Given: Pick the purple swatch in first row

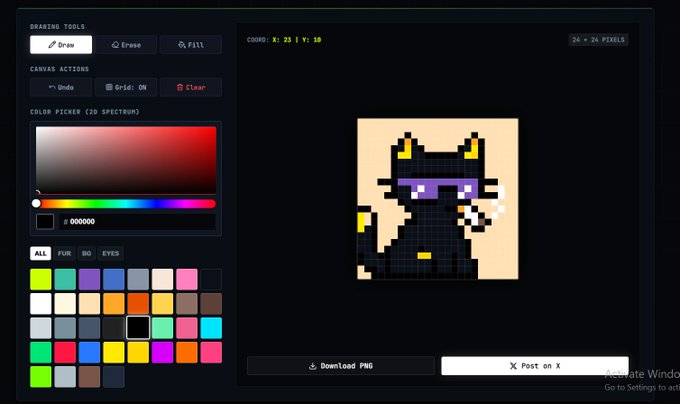Looking at the screenshot, I should (89, 279).
